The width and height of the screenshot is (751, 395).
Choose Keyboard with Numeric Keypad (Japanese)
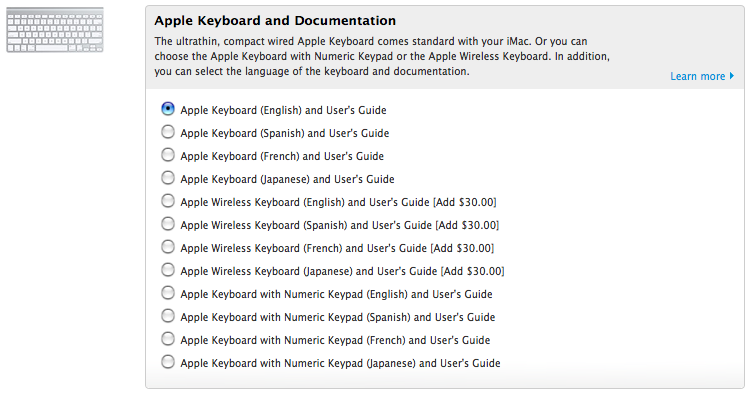pyautogui.click(x=168, y=361)
